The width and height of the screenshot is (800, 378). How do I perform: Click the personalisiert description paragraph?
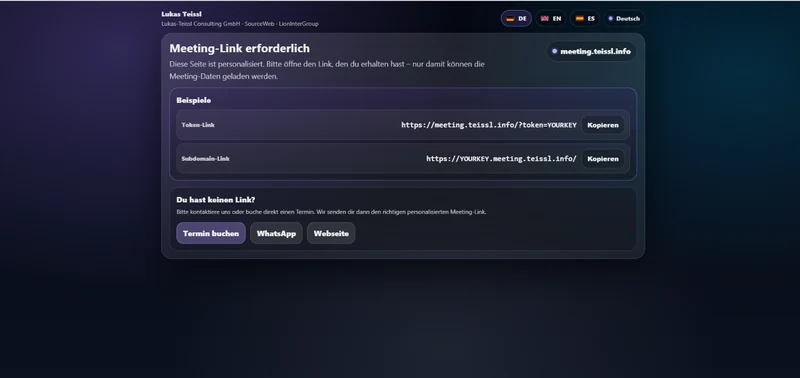pos(327,70)
